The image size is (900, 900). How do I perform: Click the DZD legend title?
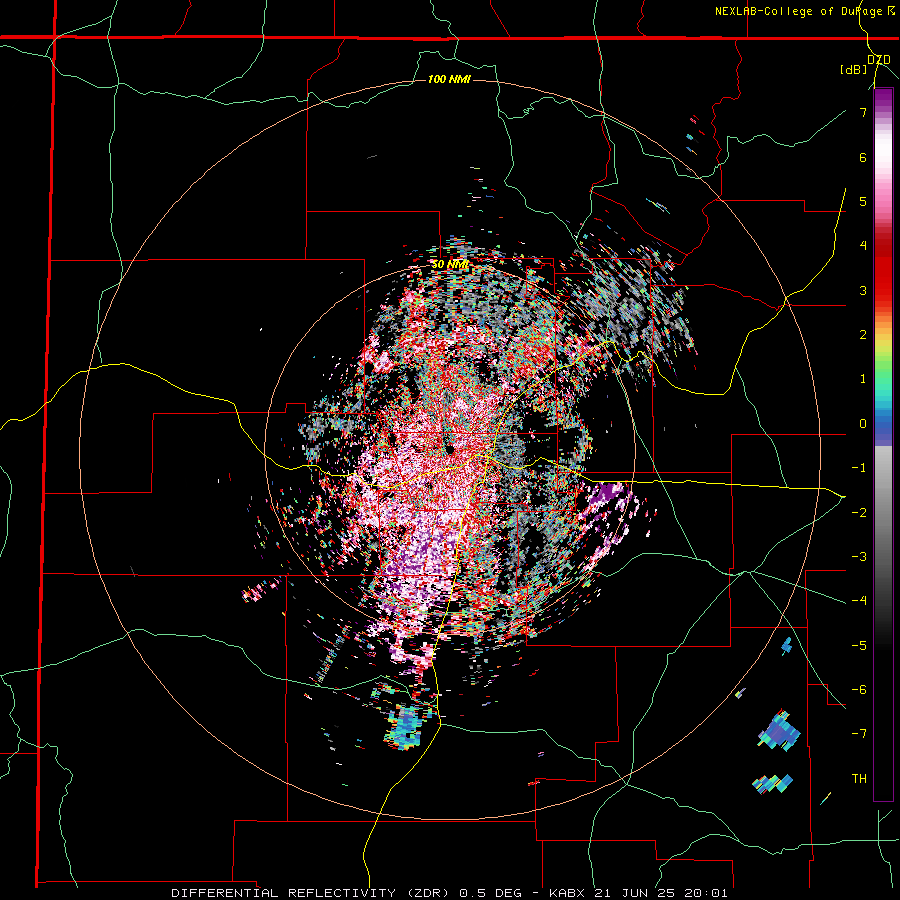pyautogui.click(x=879, y=60)
